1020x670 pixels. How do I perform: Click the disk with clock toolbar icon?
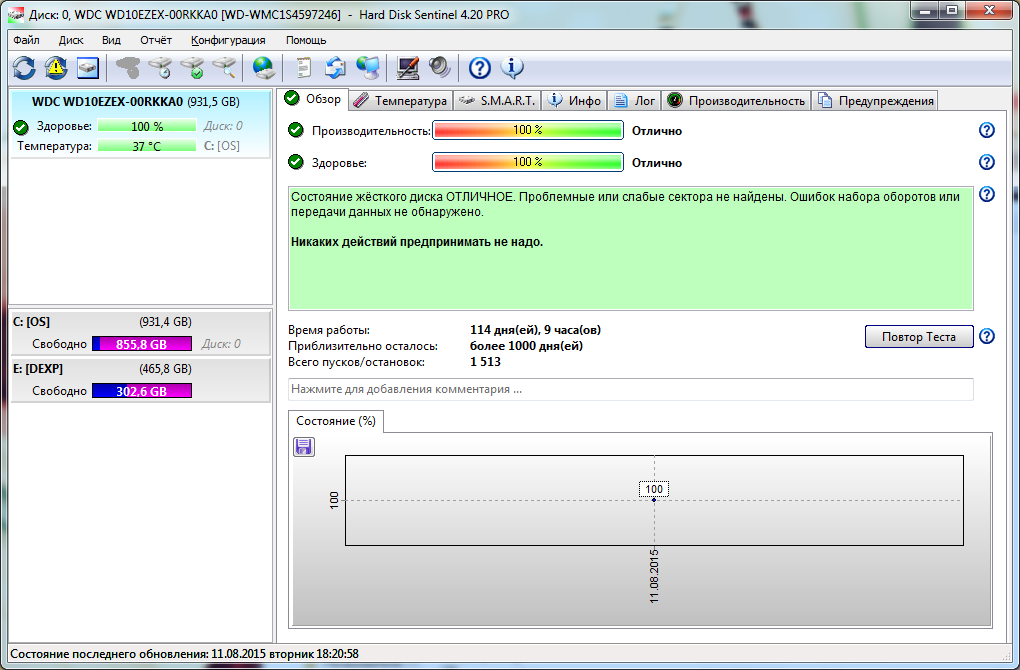(x=160, y=68)
